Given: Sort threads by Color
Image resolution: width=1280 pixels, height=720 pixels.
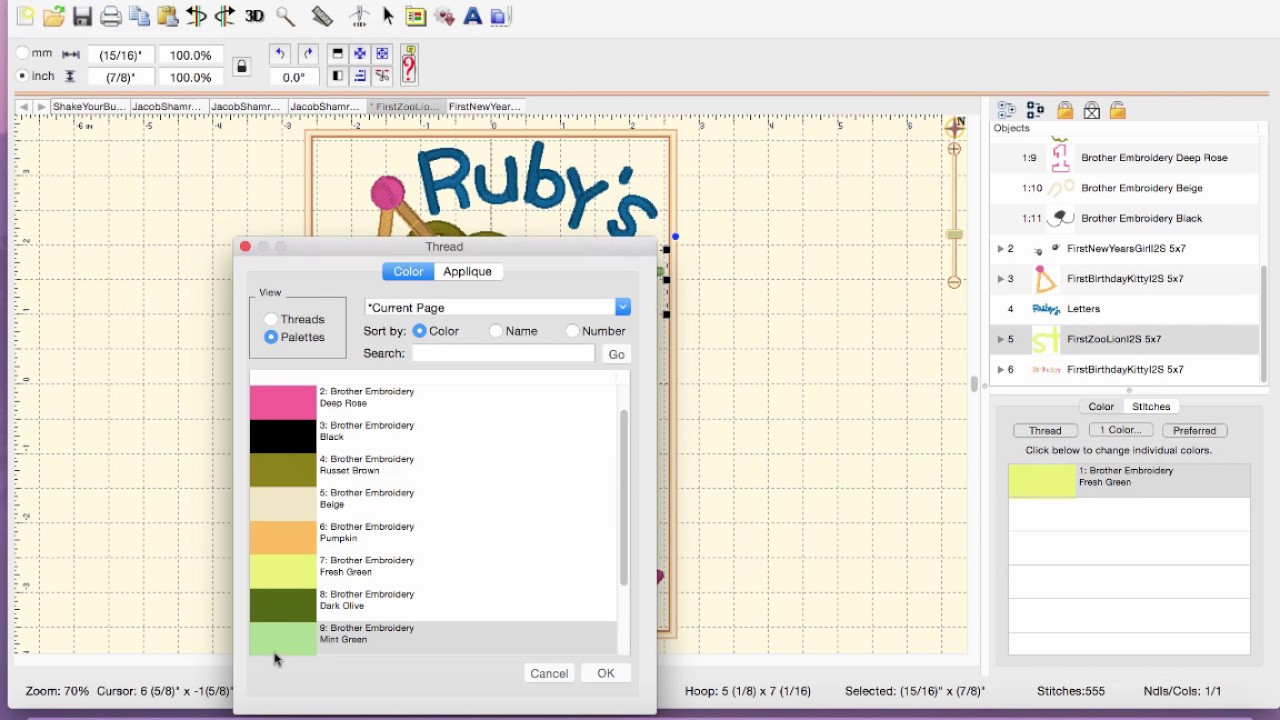Looking at the screenshot, I should point(419,331).
